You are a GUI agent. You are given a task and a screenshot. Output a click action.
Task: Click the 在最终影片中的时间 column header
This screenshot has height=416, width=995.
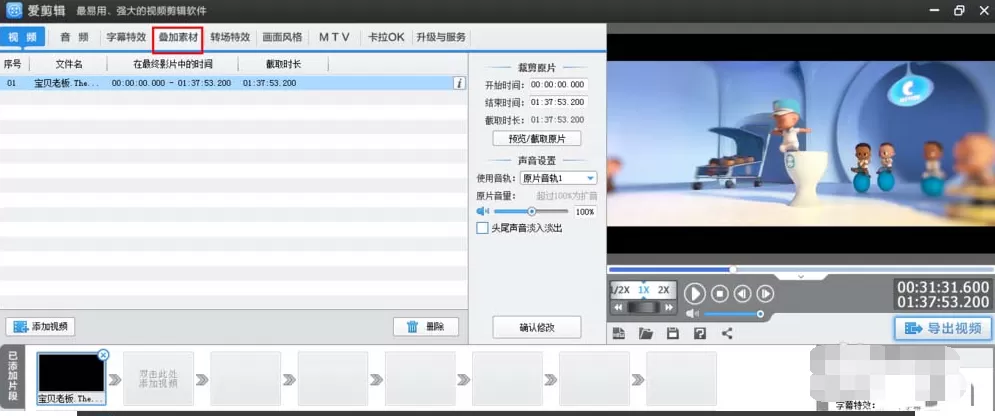click(173, 64)
